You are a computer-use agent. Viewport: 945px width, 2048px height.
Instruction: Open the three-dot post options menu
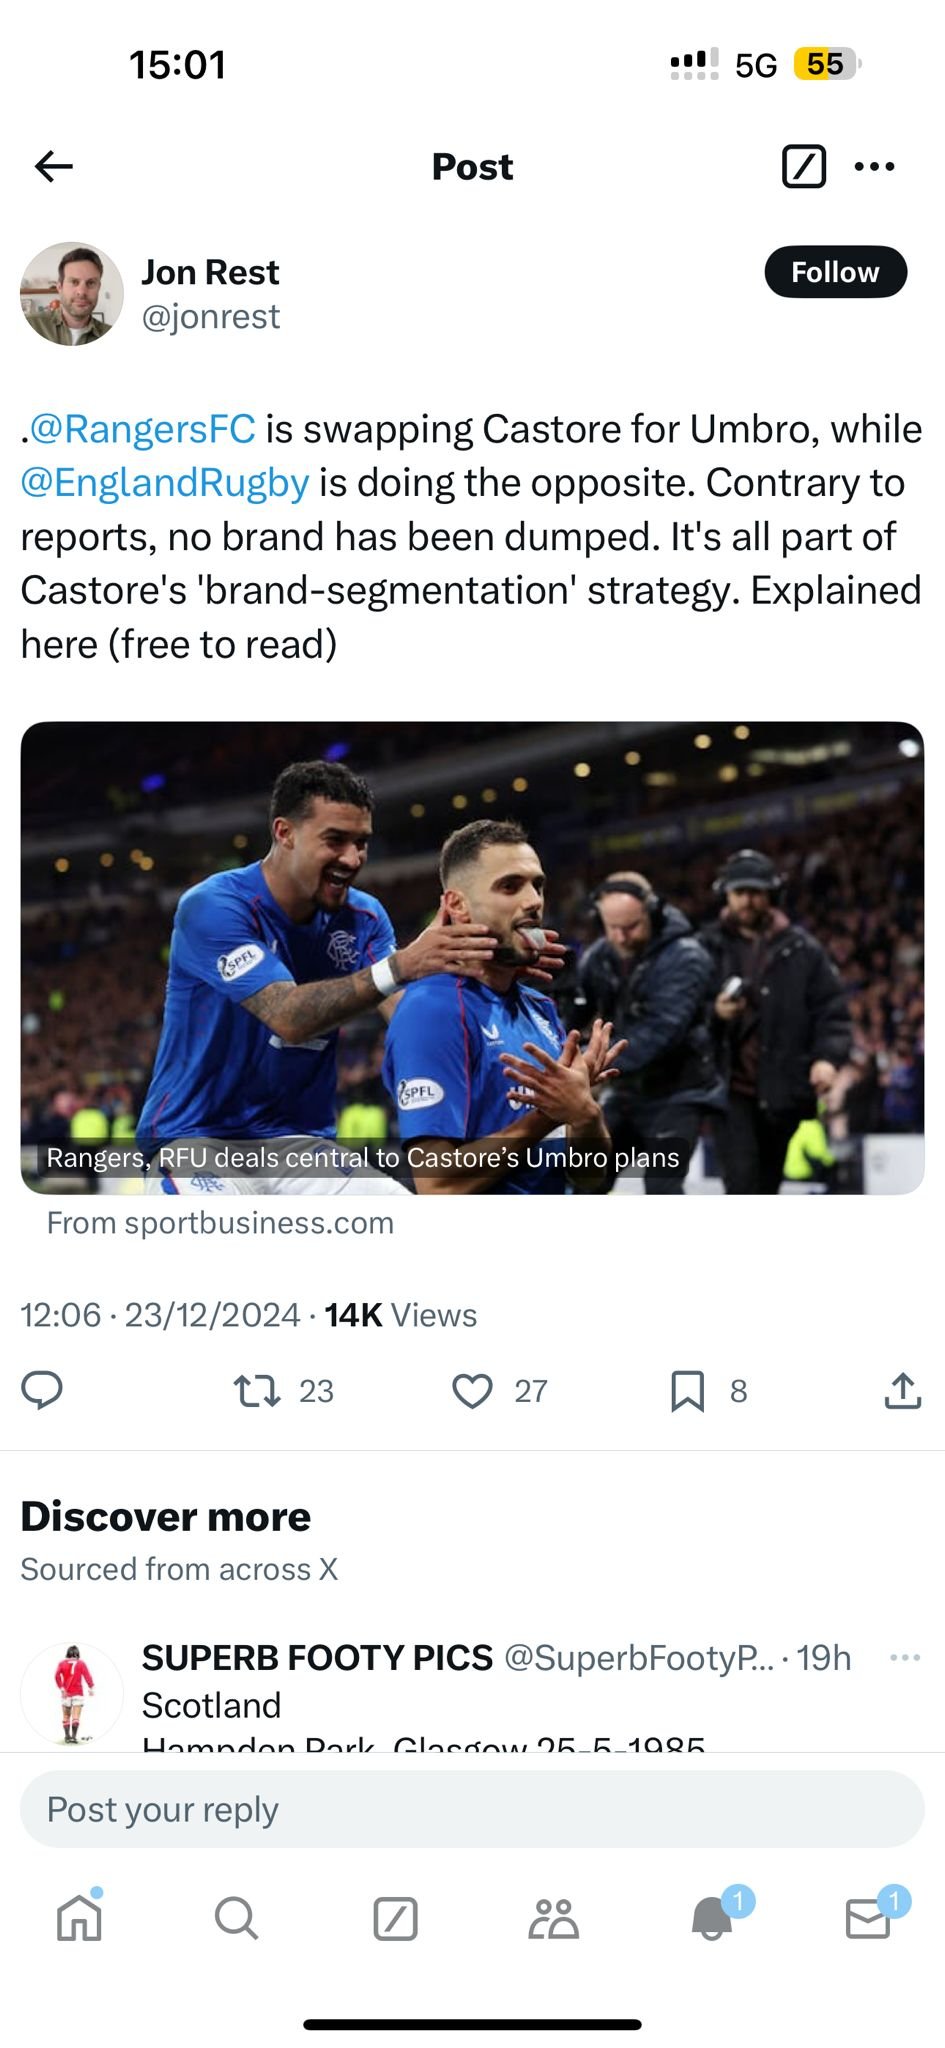875,166
